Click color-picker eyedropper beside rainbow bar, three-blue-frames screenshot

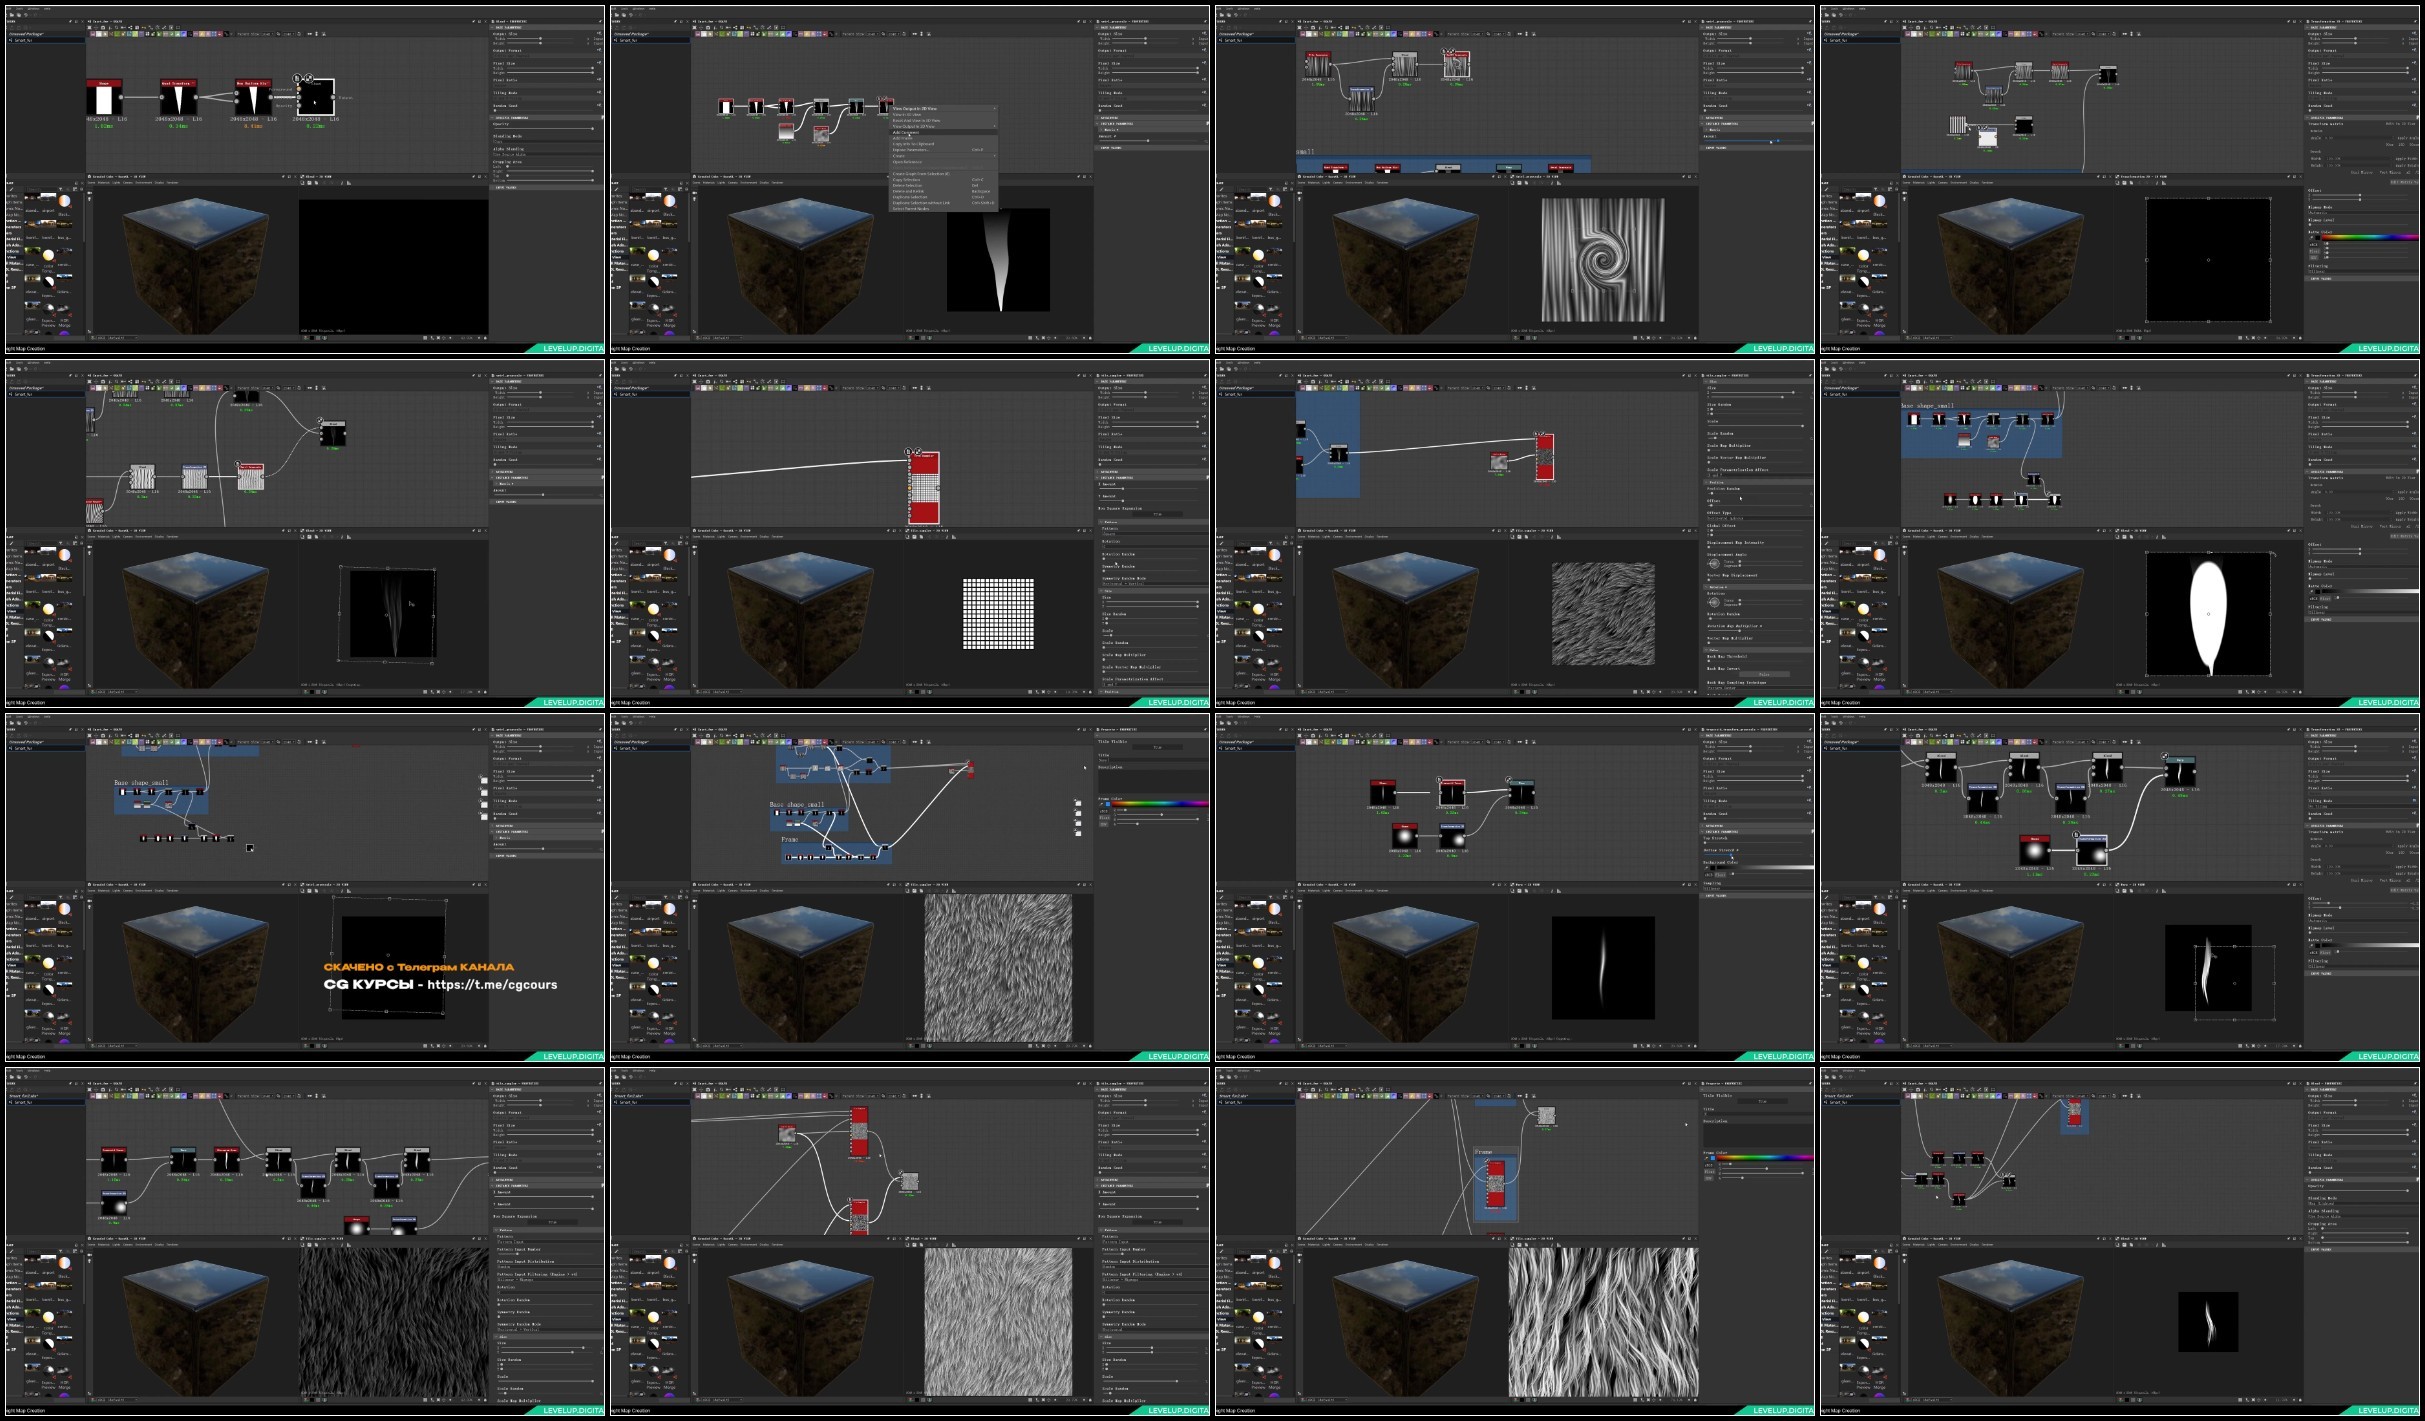[1101, 804]
